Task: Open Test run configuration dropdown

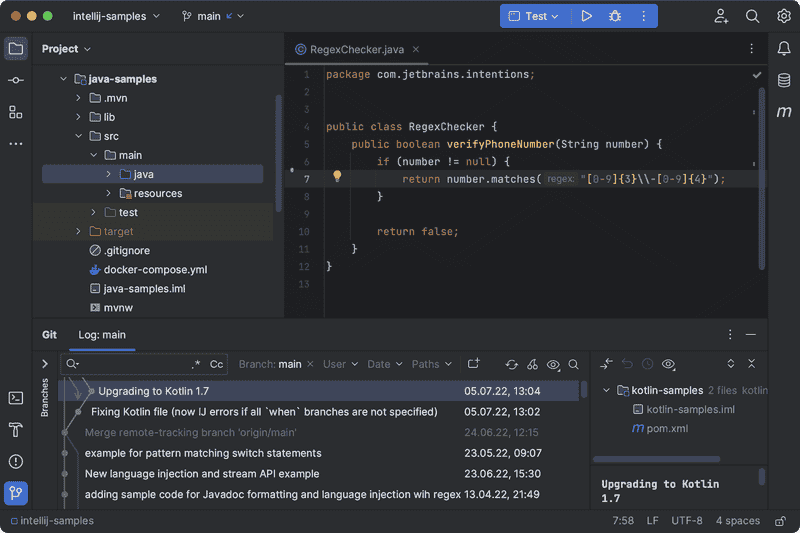Action: pos(534,16)
